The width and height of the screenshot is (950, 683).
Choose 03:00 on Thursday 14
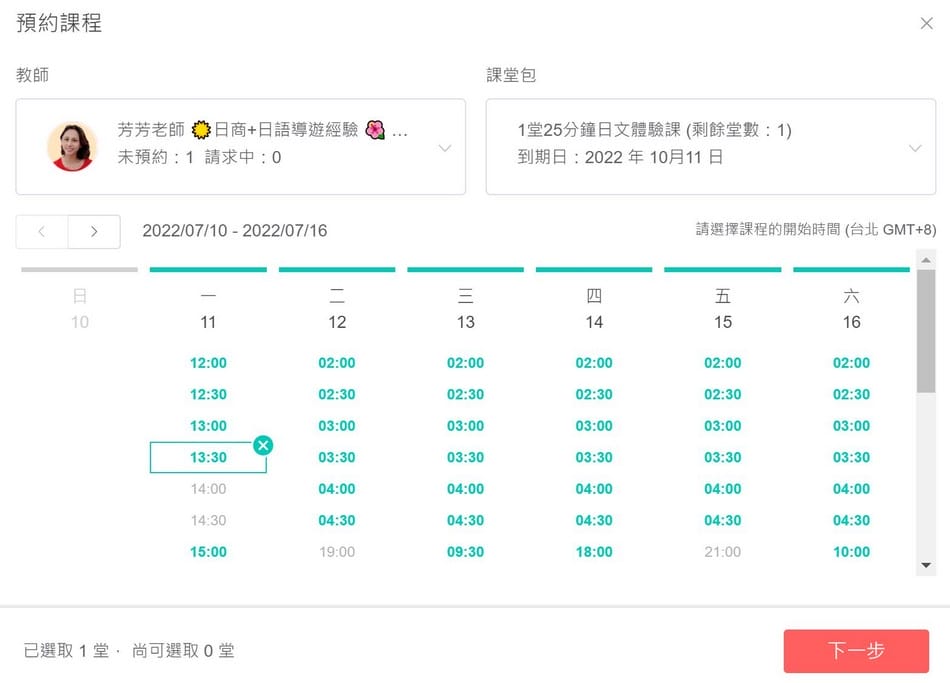[594, 426]
